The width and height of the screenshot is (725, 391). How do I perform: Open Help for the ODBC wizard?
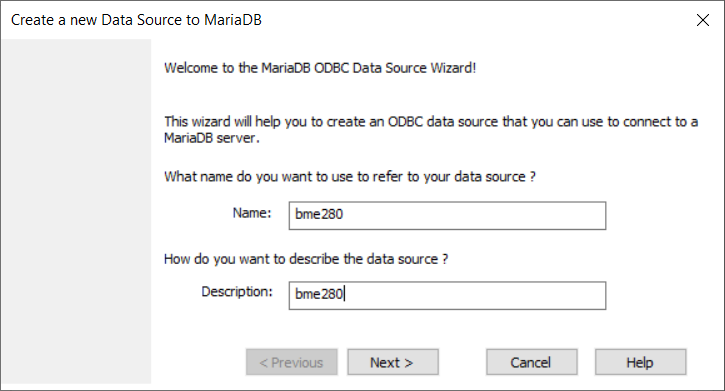(640, 362)
